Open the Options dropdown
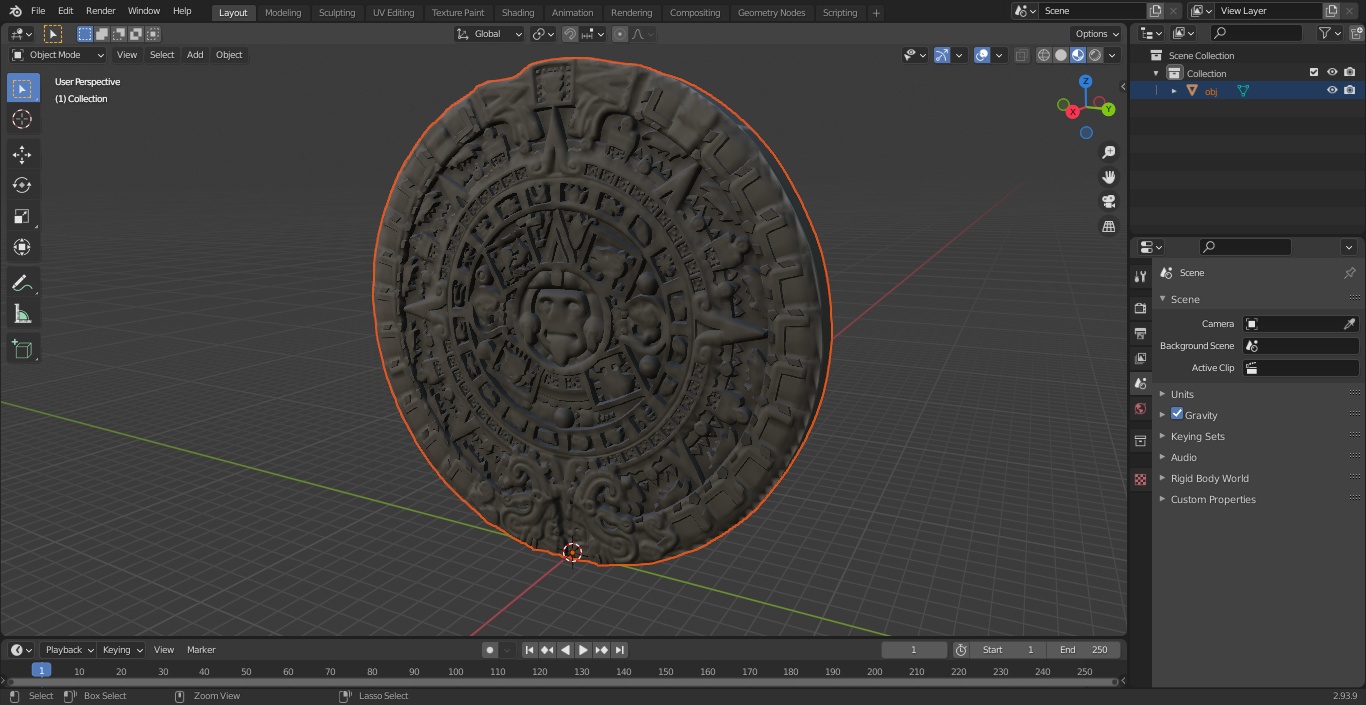Screen dimensions: 1366x705 pos(1097,34)
